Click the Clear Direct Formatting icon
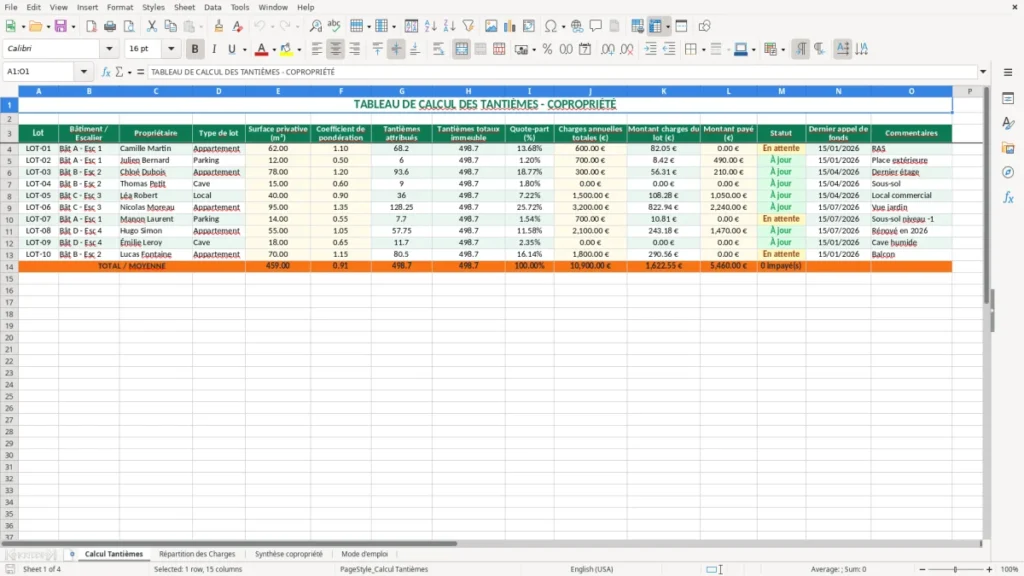Image resolution: width=1024 pixels, height=576 pixels. click(238, 26)
